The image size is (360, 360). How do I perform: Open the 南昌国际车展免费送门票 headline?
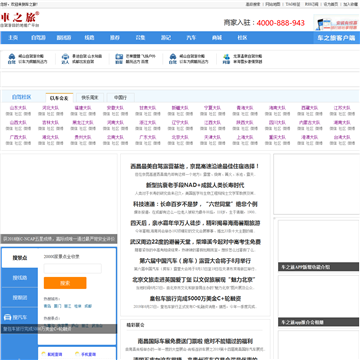195,341
